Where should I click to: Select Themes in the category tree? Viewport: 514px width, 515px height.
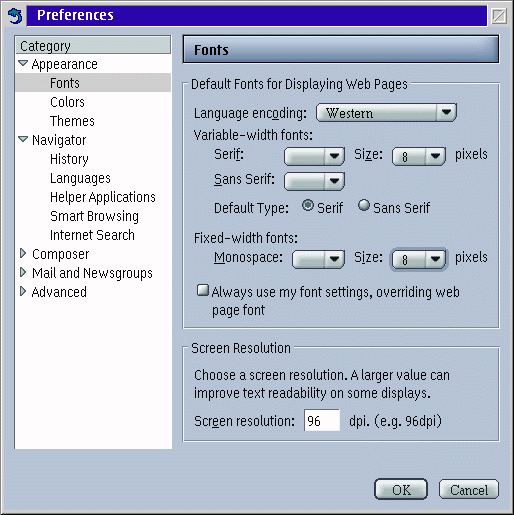[72, 121]
